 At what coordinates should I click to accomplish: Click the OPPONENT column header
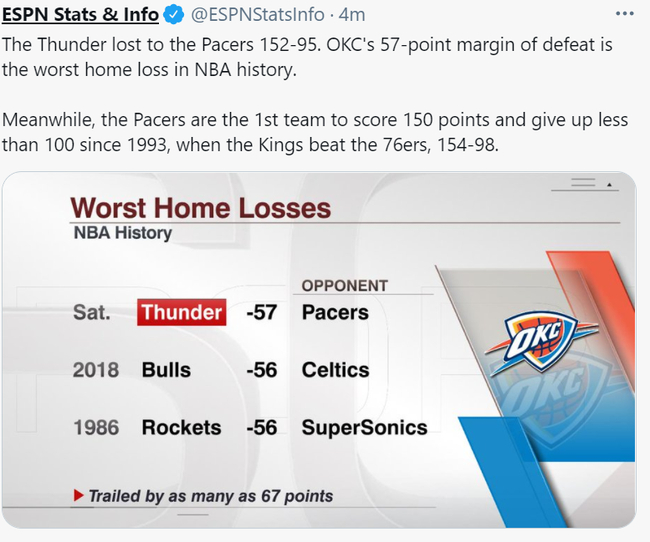(x=345, y=286)
